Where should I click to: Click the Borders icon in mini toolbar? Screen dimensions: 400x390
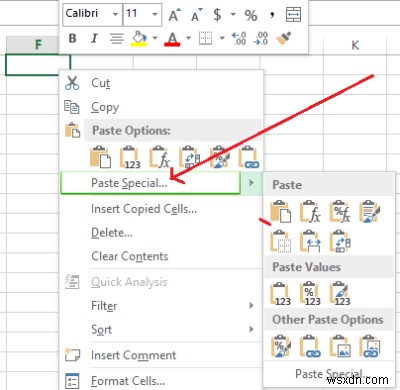point(206,39)
